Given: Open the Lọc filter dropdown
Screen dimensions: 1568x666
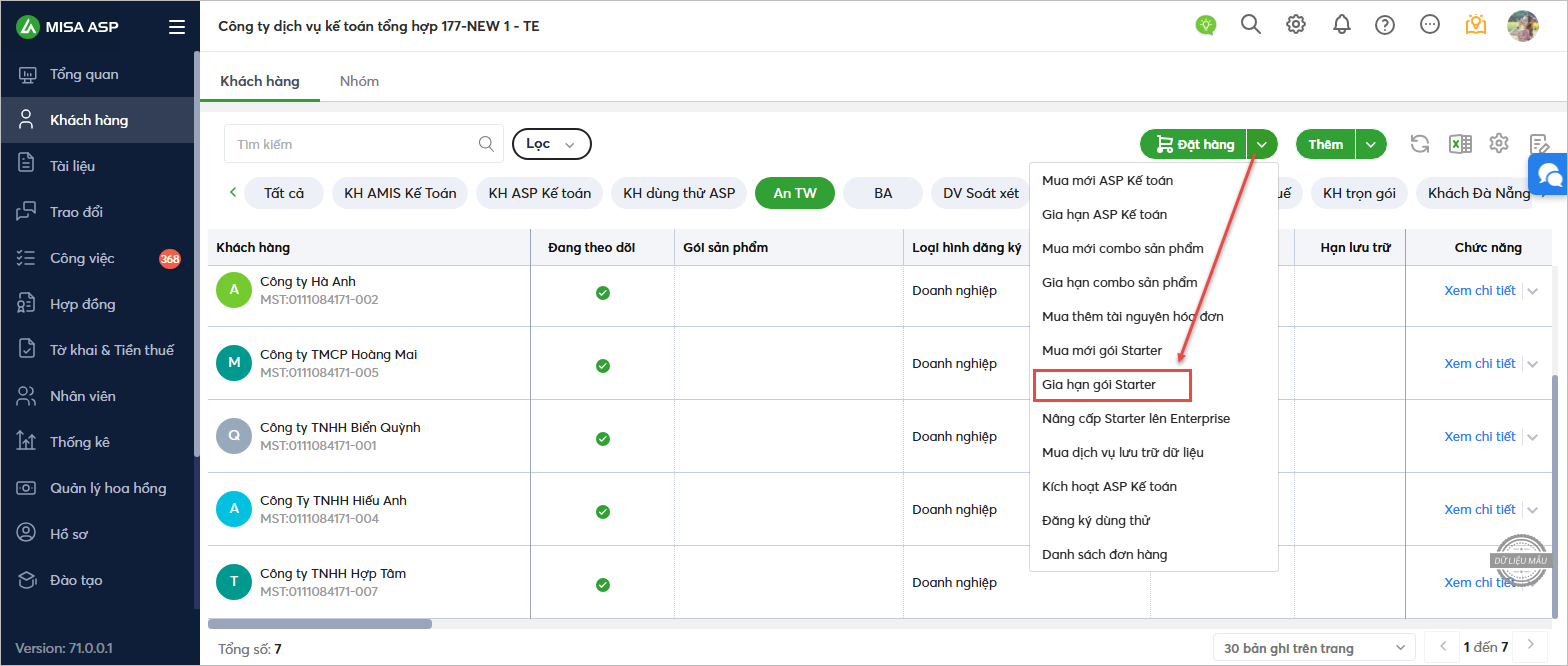Looking at the screenshot, I should pyautogui.click(x=552, y=144).
